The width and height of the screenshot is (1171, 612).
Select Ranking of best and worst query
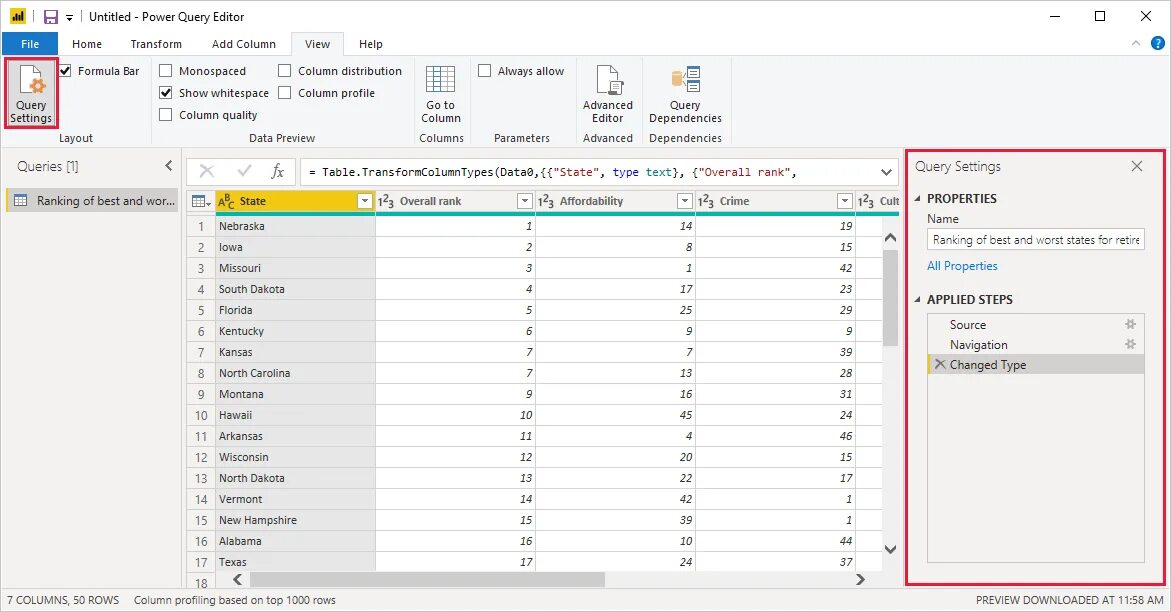coord(93,200)
